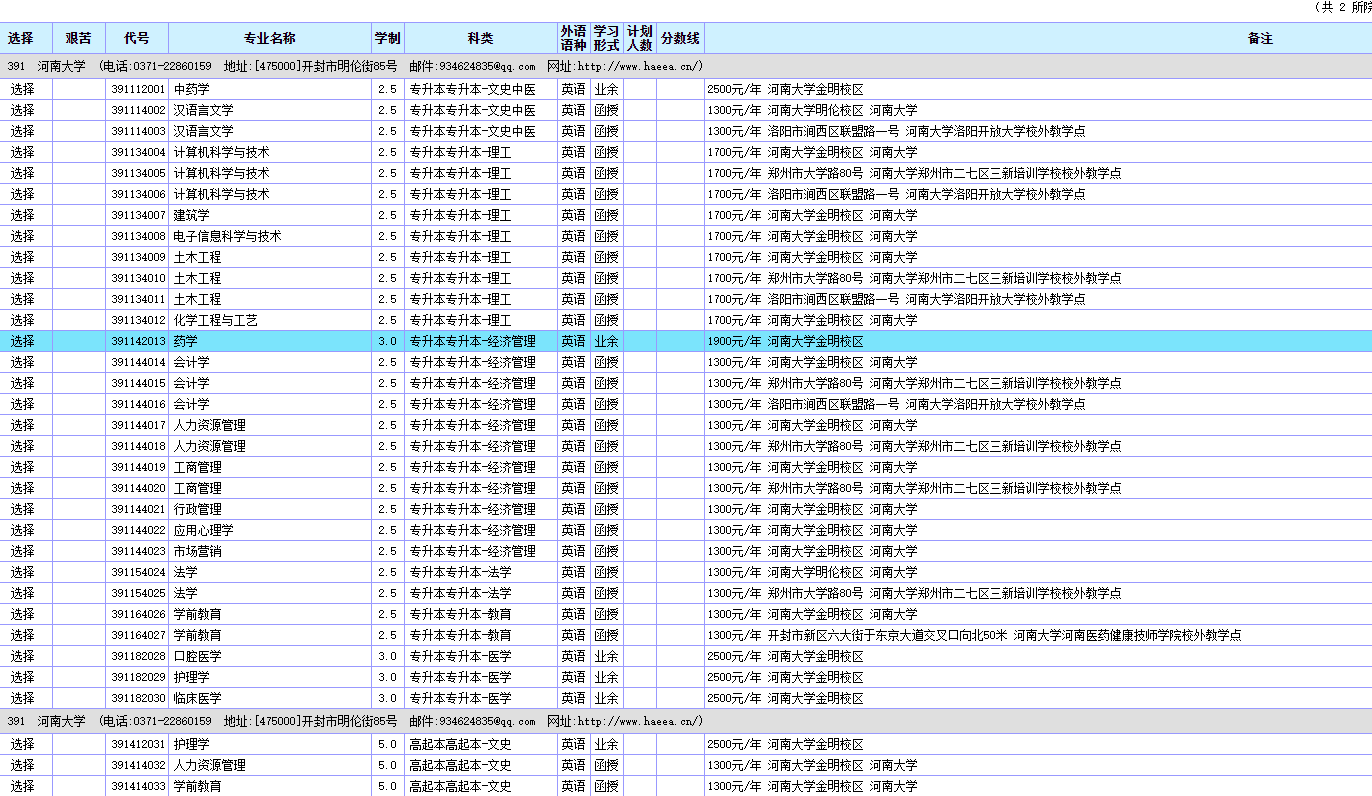The image size is (1372, 796).
Task: Click the 科类 column header
Action: coord(480,38)
